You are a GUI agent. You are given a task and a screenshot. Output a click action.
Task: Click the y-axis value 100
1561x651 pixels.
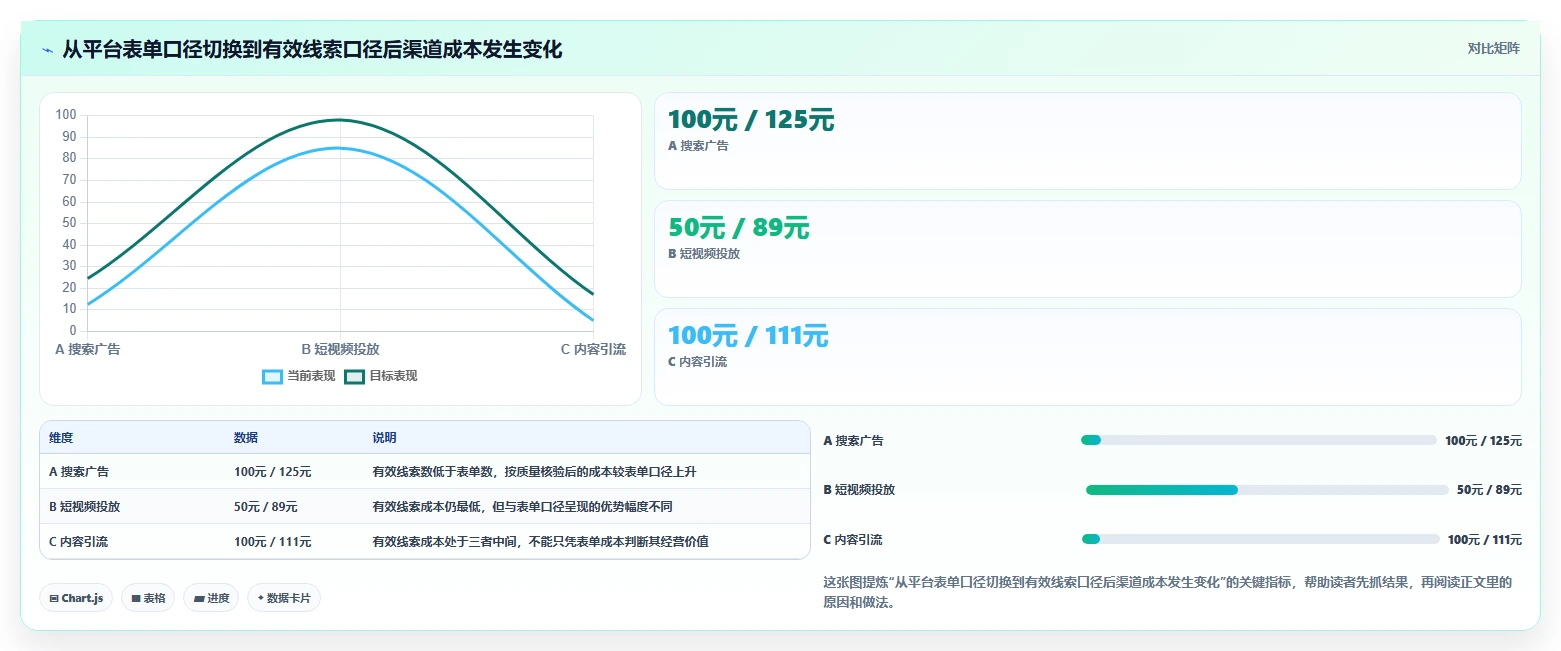[66, 115]
